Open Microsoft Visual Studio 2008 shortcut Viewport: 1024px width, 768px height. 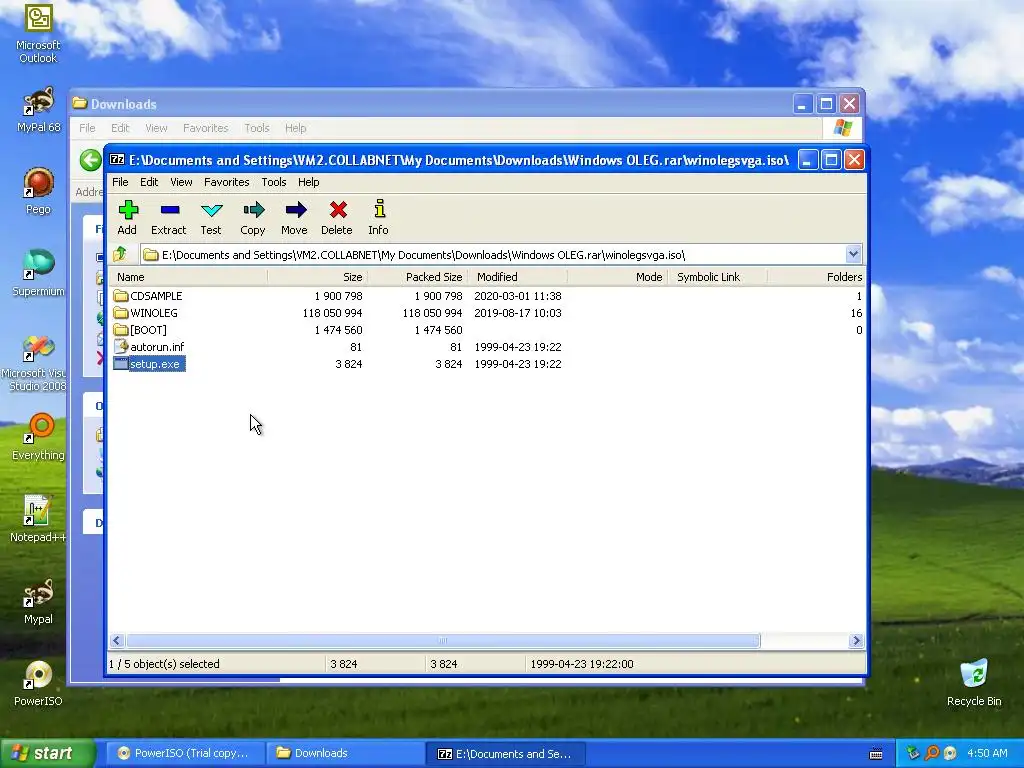tap(34, 364)
